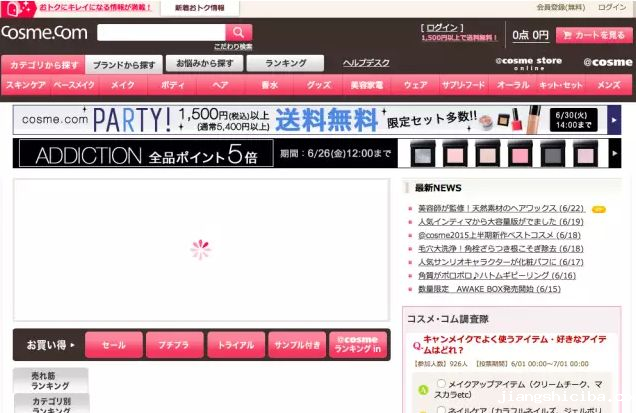Click the サンプル付き button

point(297,345)
